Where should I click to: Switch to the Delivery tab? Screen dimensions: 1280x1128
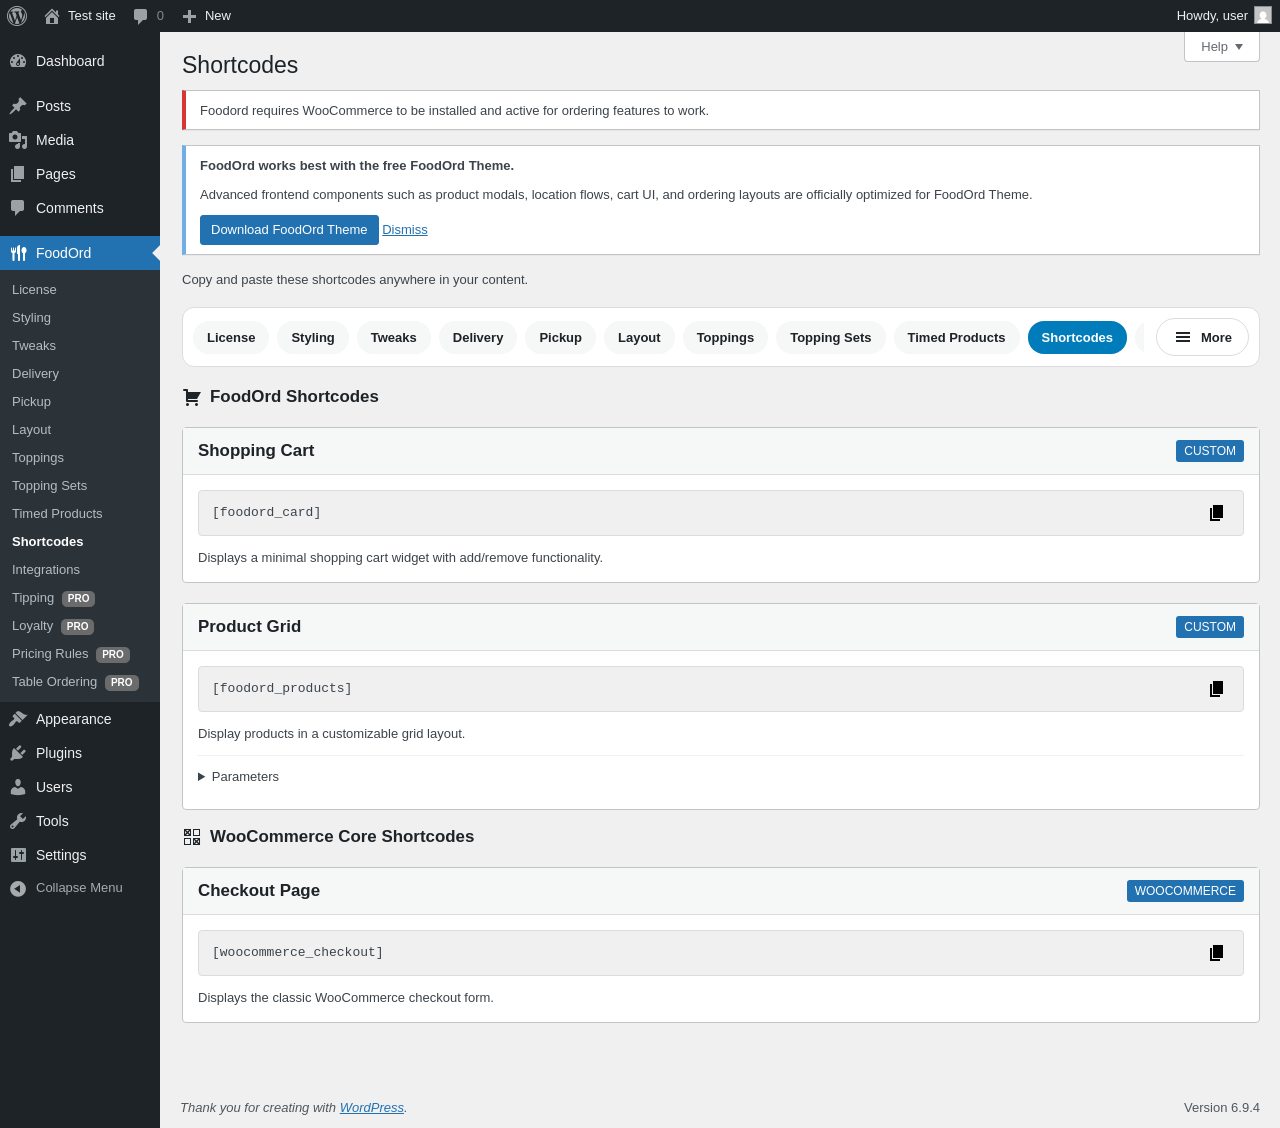tap(478, 338)
